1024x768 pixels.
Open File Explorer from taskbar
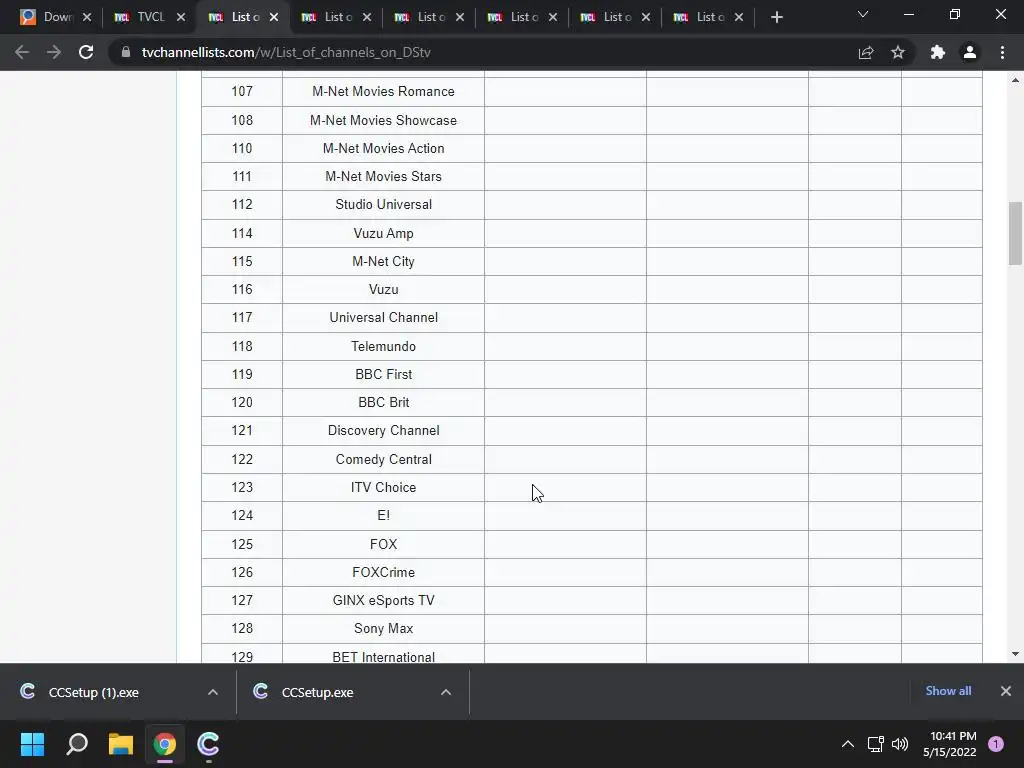click(121, 744)
